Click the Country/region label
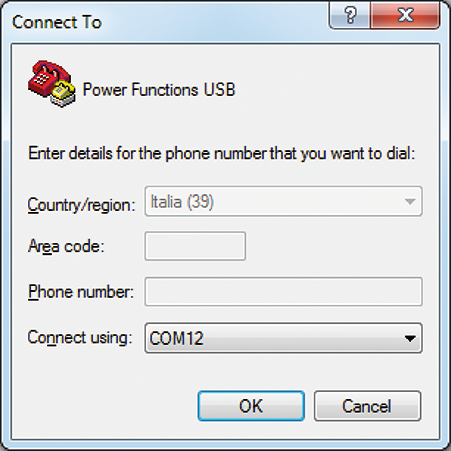 click(81, 205)
